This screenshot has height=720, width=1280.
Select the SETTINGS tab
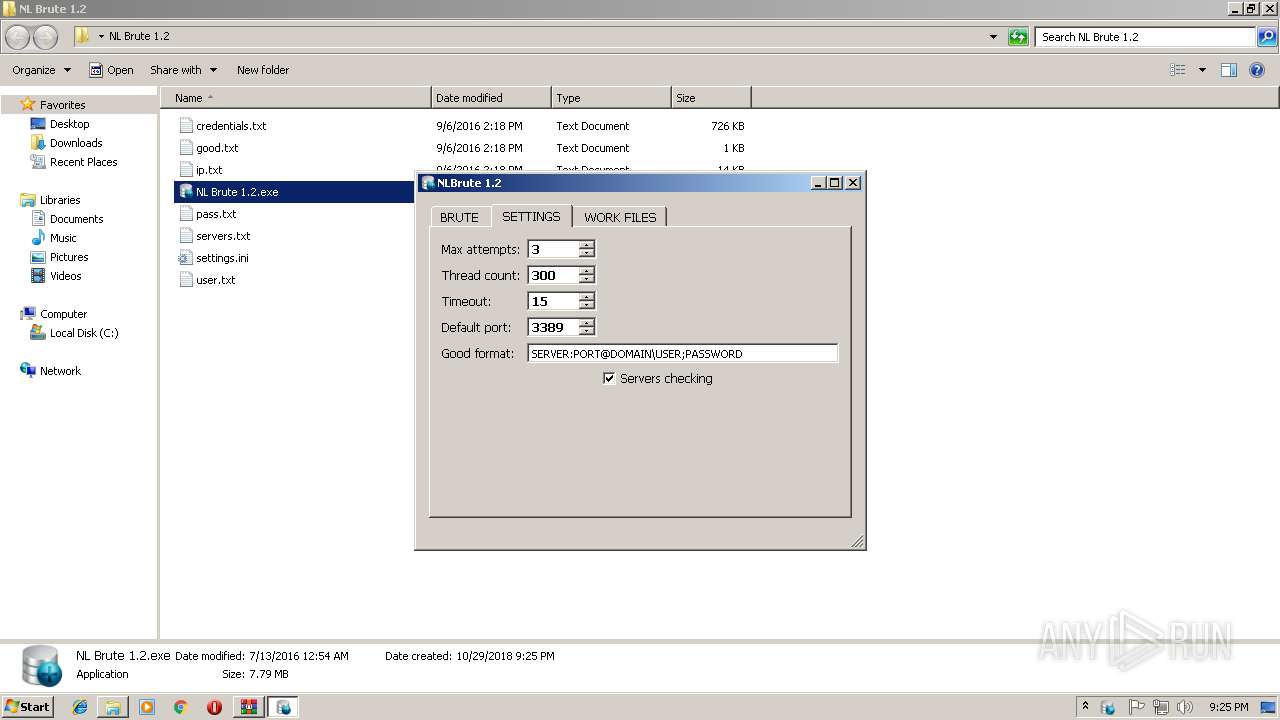(x=531, y=216)
